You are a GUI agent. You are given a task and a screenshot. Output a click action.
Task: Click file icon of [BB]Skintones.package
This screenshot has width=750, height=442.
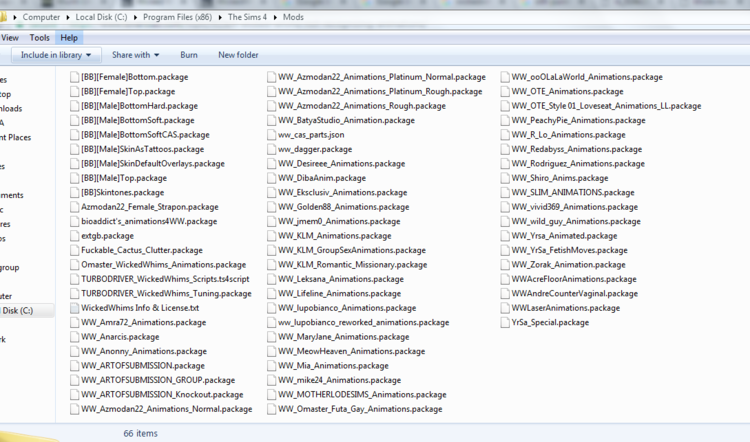(74, 192)
